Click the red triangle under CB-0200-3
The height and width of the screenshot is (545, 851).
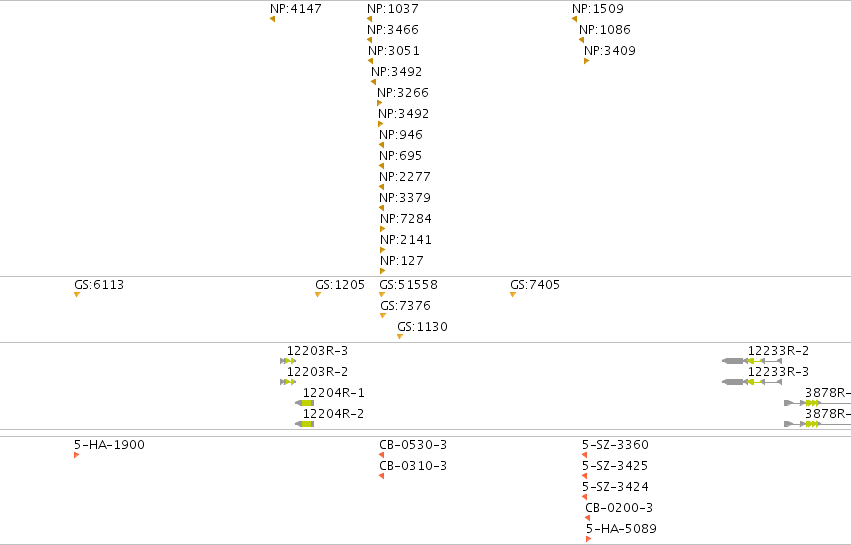coord(588,518)
